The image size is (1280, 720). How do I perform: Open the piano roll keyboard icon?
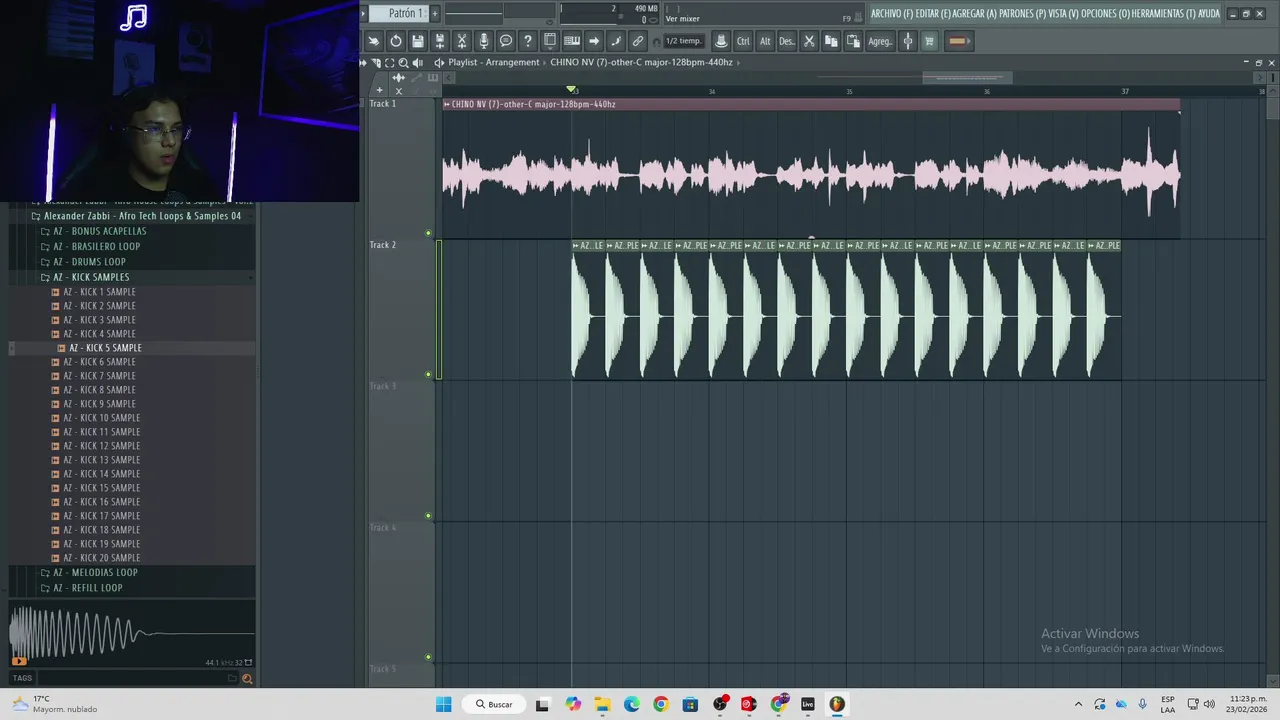(x=572, y=41)
